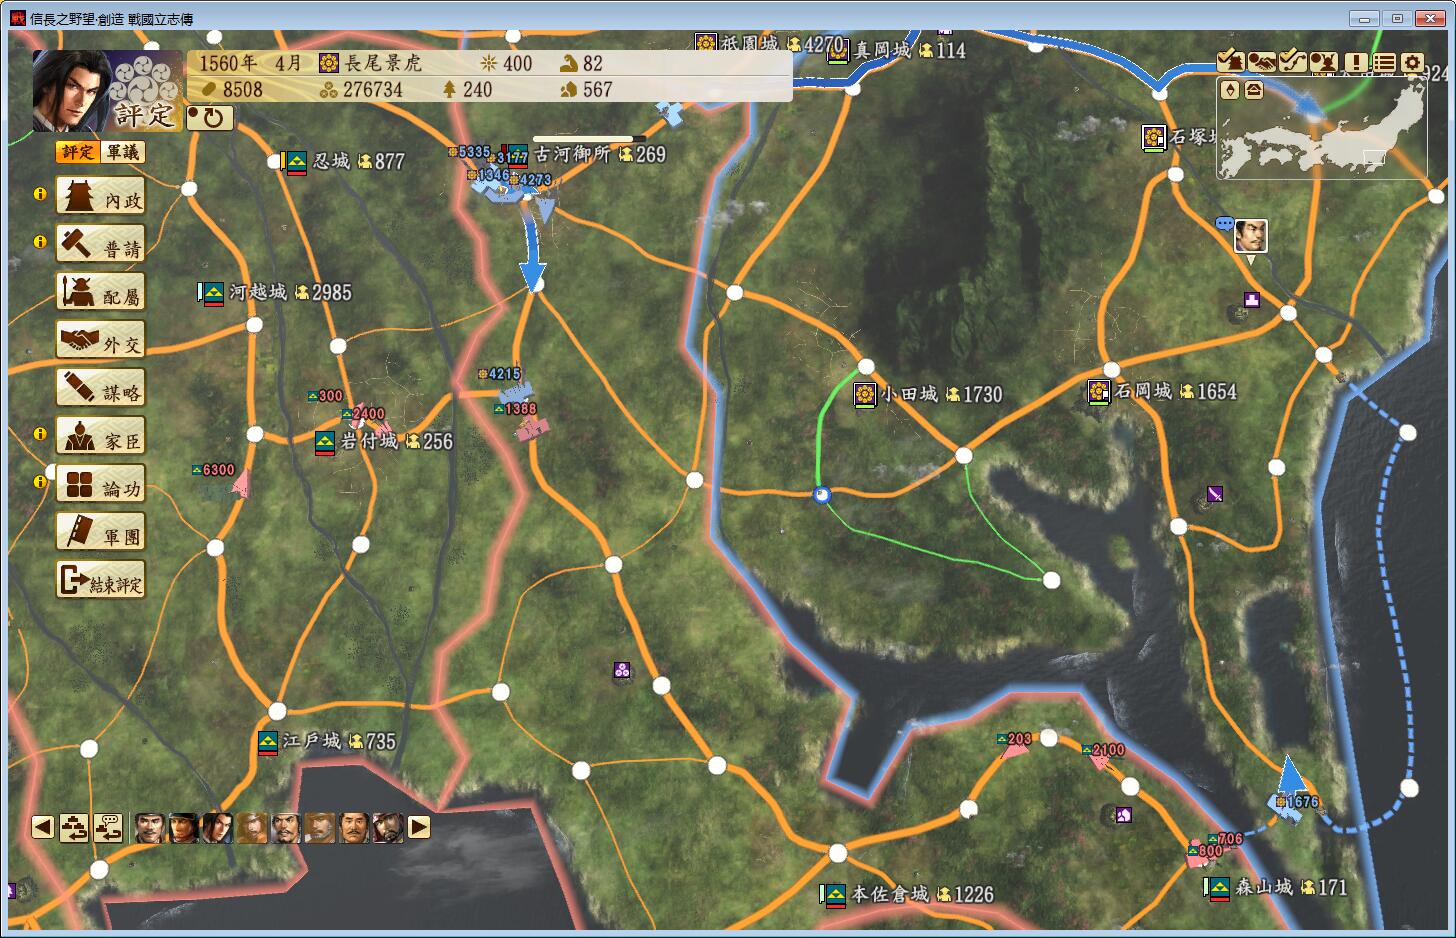Image resolution: width=1456 pixels, height=938 pixels.
Task: Click the 小田城 castle crest icon
Action: [865, 394]
